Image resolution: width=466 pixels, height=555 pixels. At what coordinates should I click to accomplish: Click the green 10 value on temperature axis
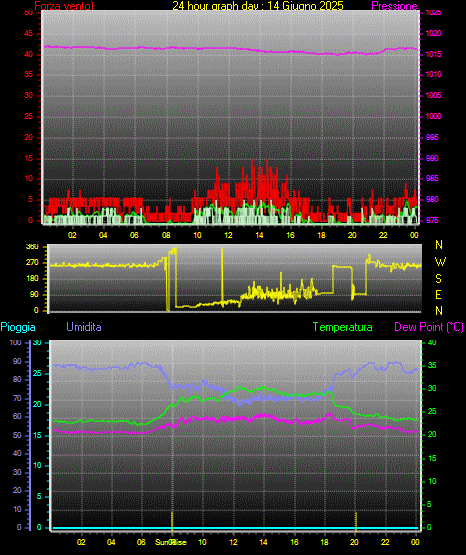[x=432, y=481]
